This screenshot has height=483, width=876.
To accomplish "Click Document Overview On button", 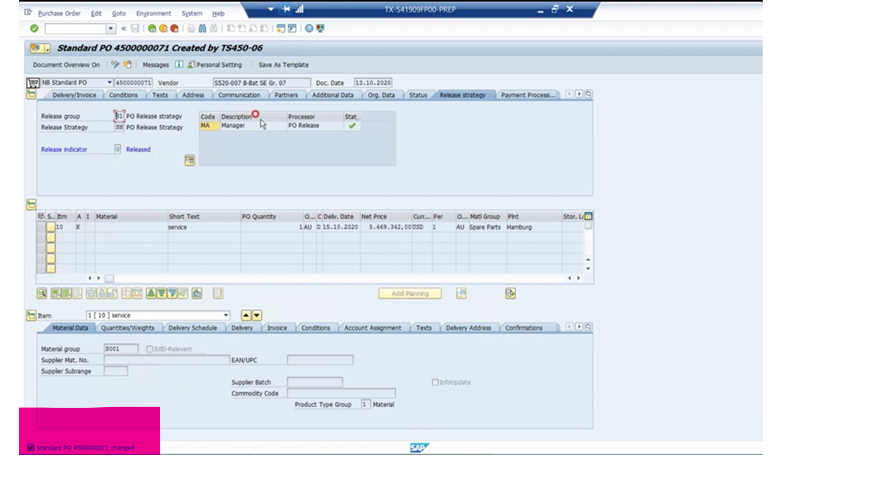I will 66,65.
